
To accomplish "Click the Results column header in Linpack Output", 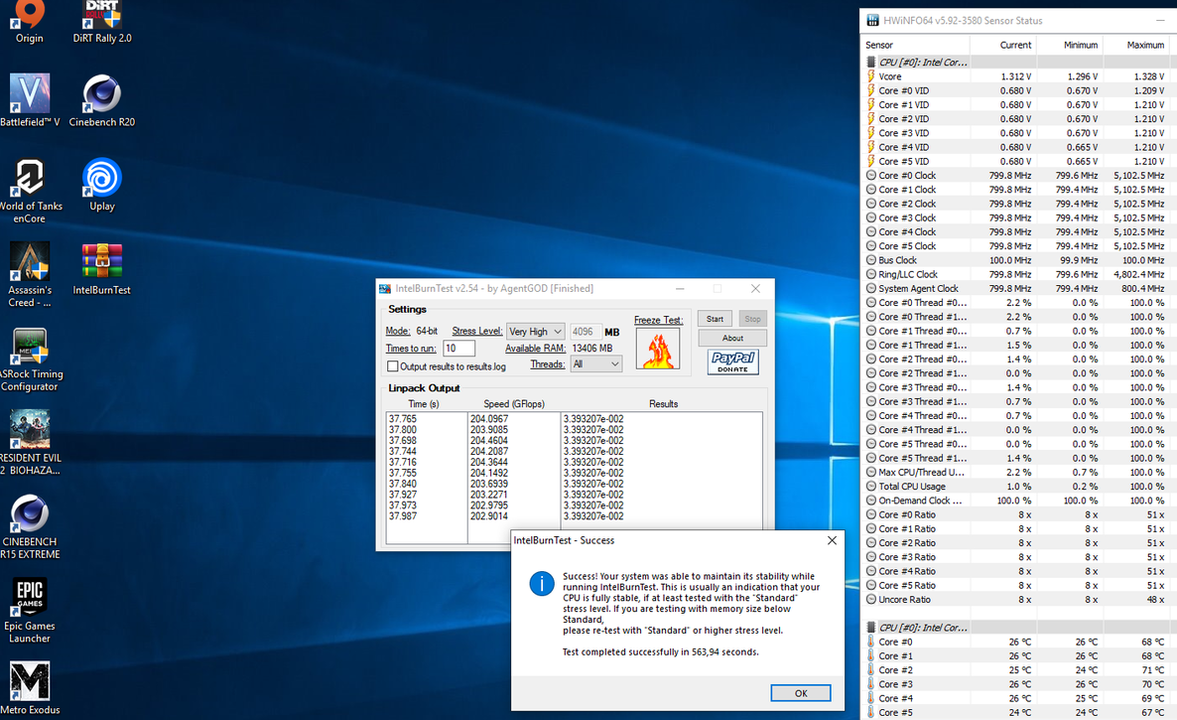I will point(664,404).
